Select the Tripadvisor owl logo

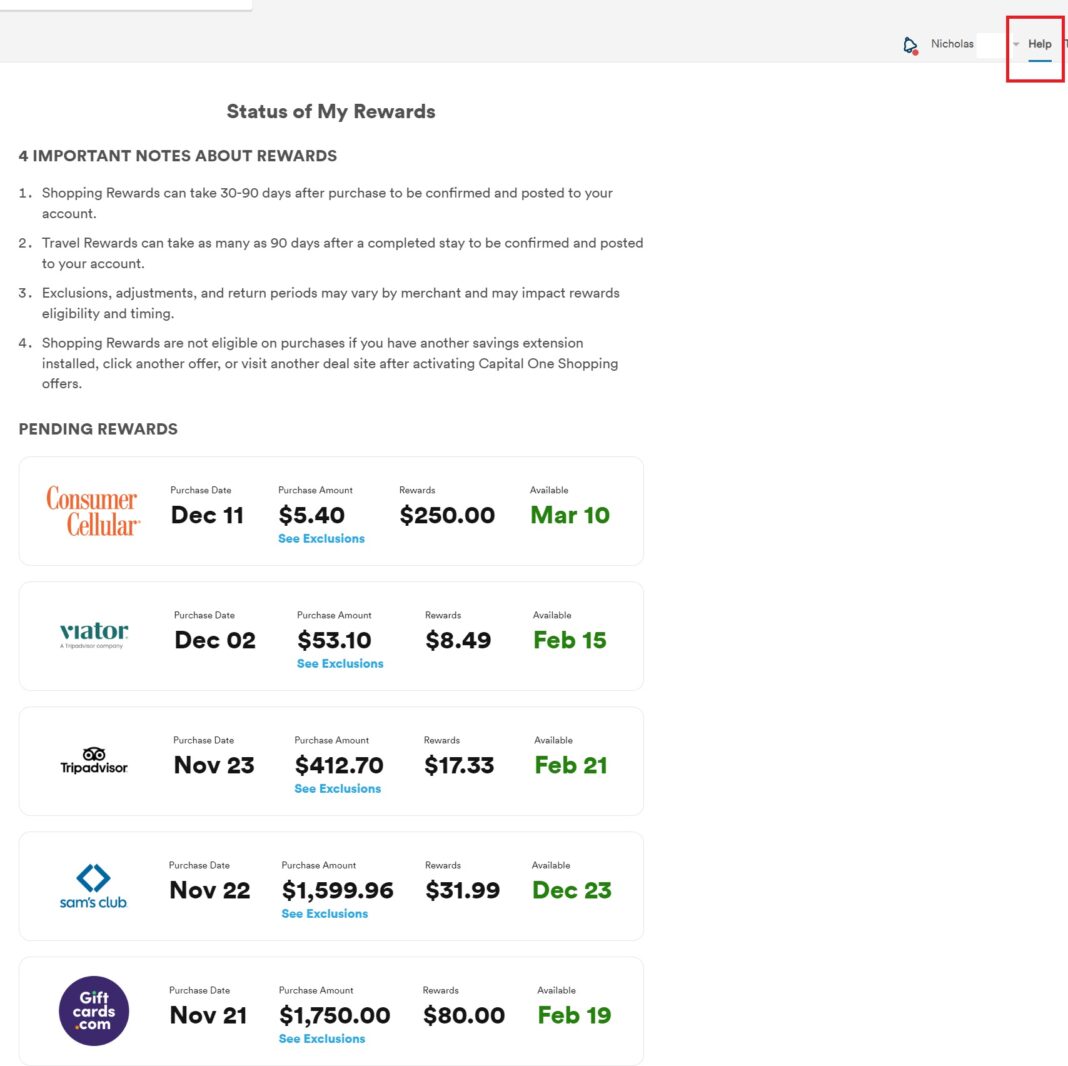(x=93, y=761)
